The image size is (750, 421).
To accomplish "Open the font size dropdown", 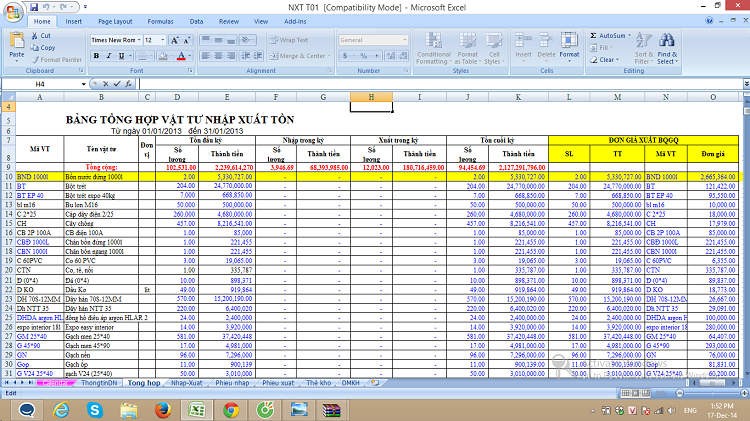I will [x=163, y=40].
